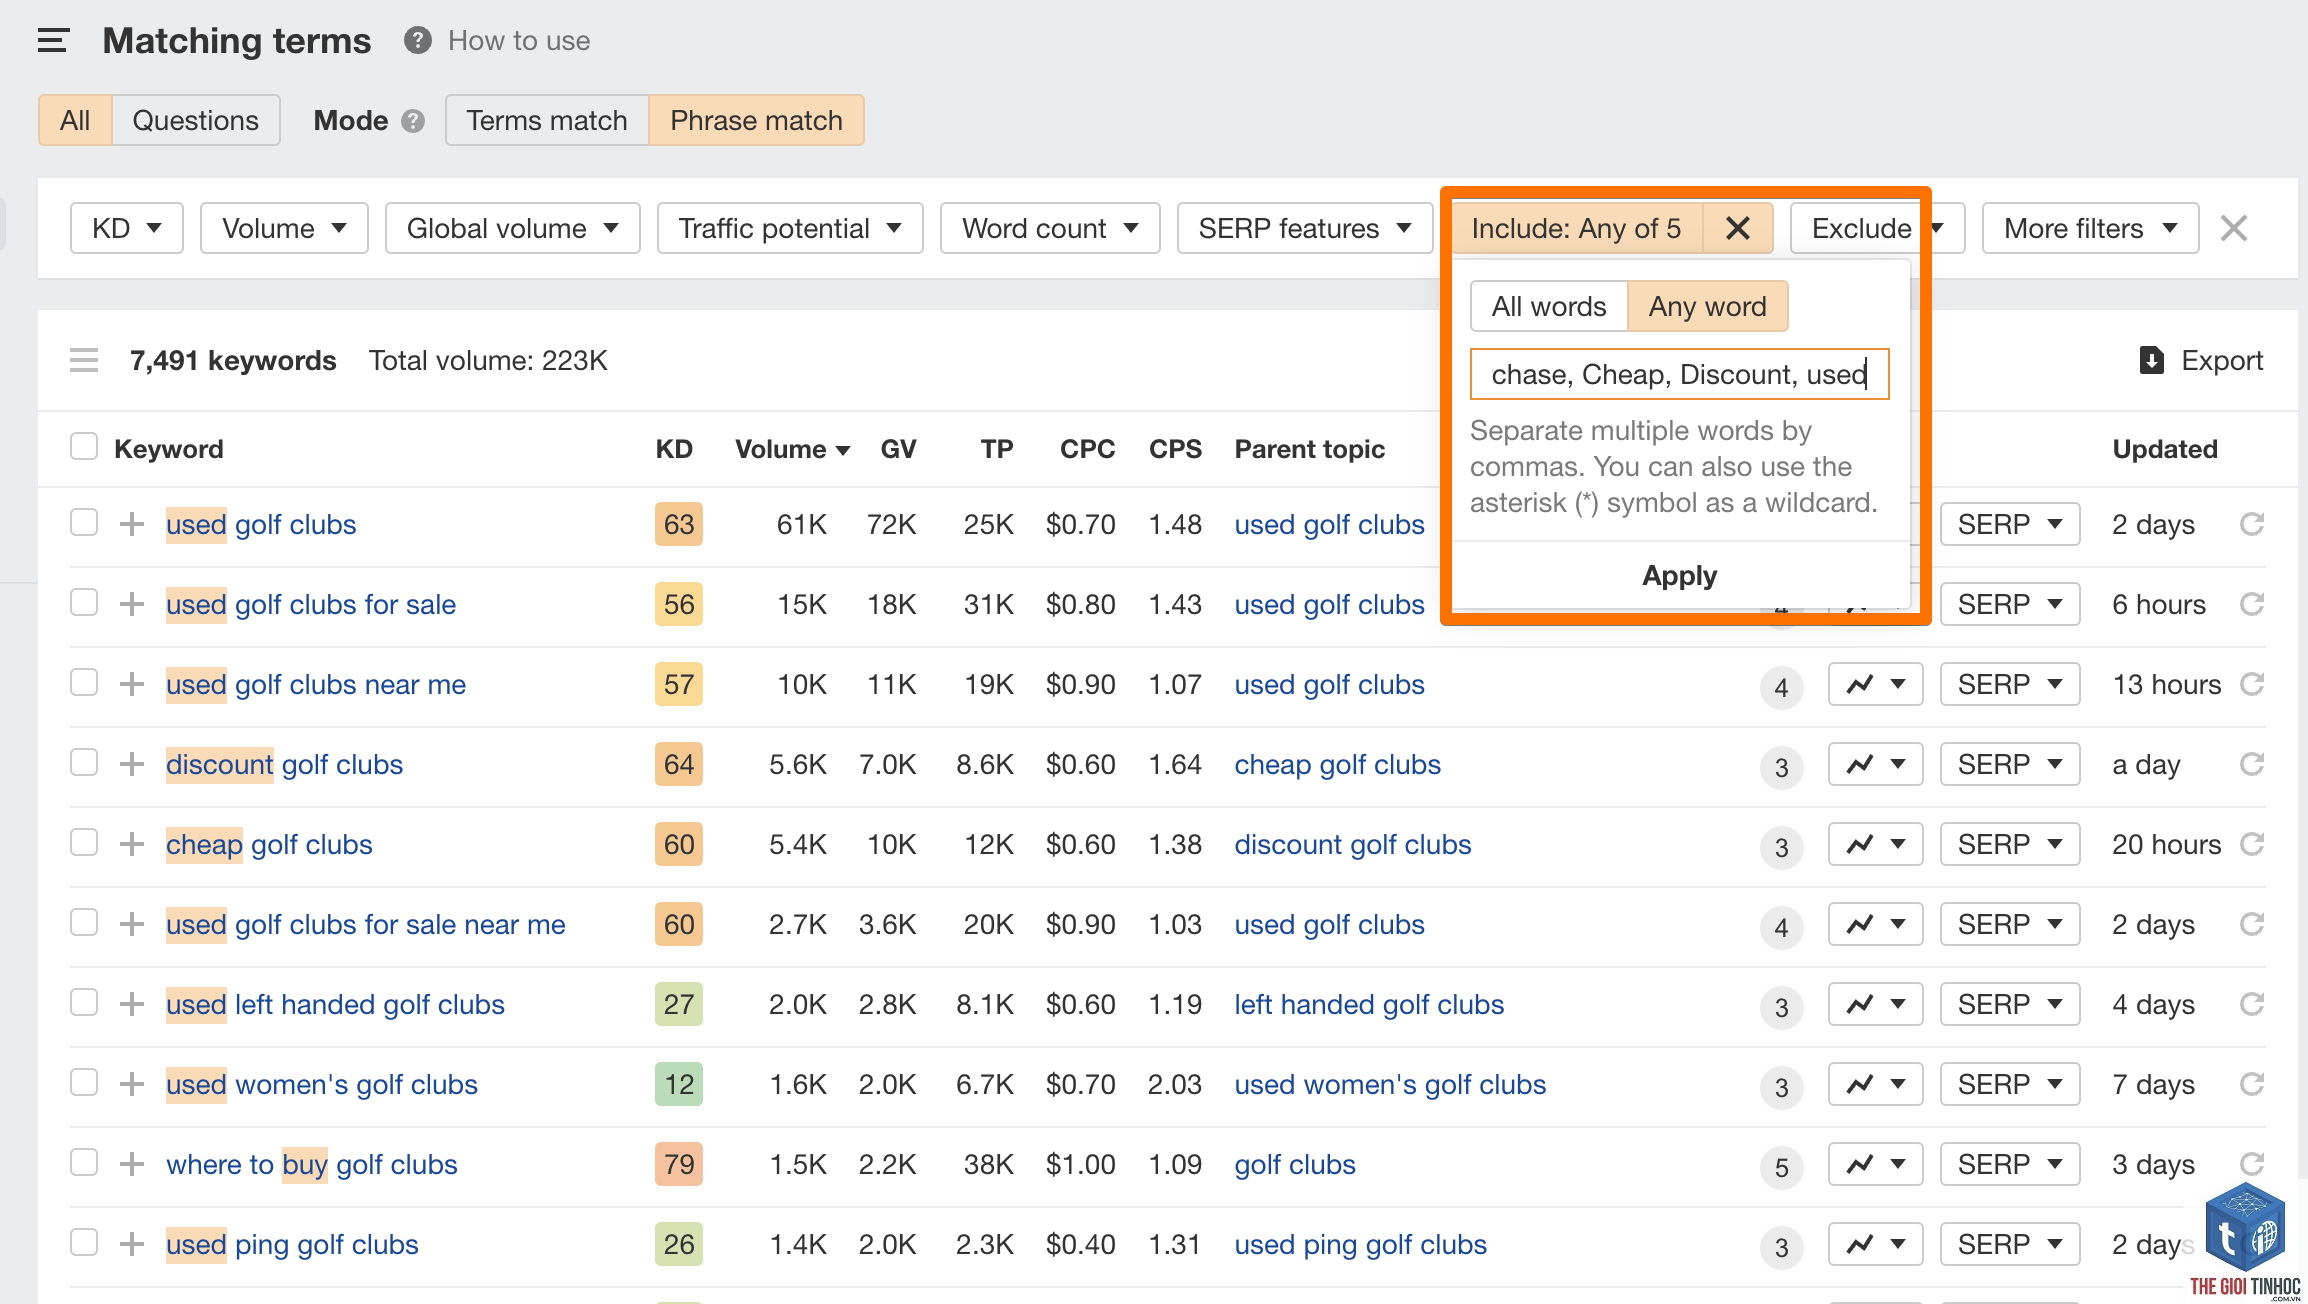Choose All words in Include filter
The image size is (2308, 1304).
pyautogui.click(x=1549, y=306)
